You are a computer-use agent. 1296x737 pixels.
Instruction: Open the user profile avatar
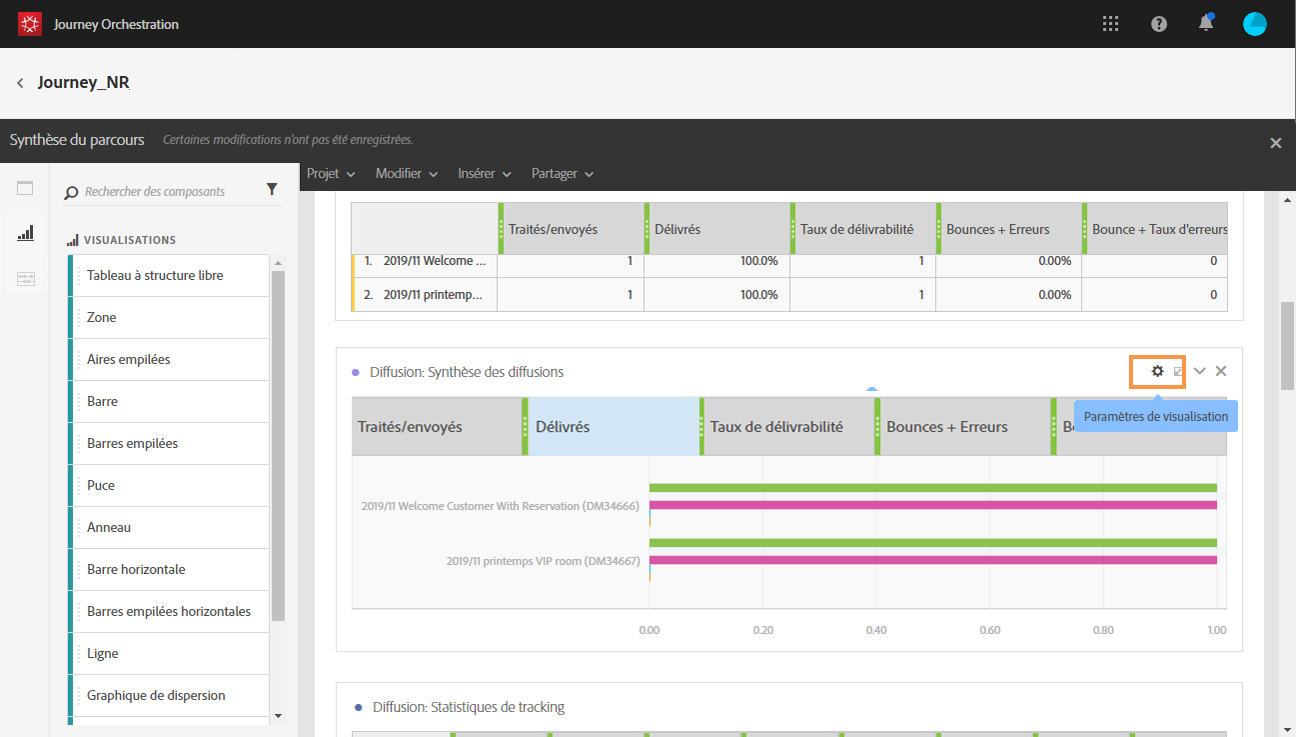point(1255,24)
